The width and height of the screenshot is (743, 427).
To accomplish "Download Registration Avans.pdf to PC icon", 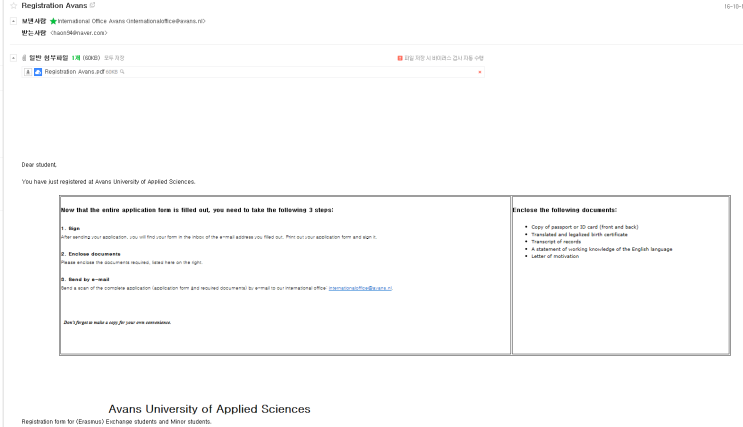I will (28, 72).
